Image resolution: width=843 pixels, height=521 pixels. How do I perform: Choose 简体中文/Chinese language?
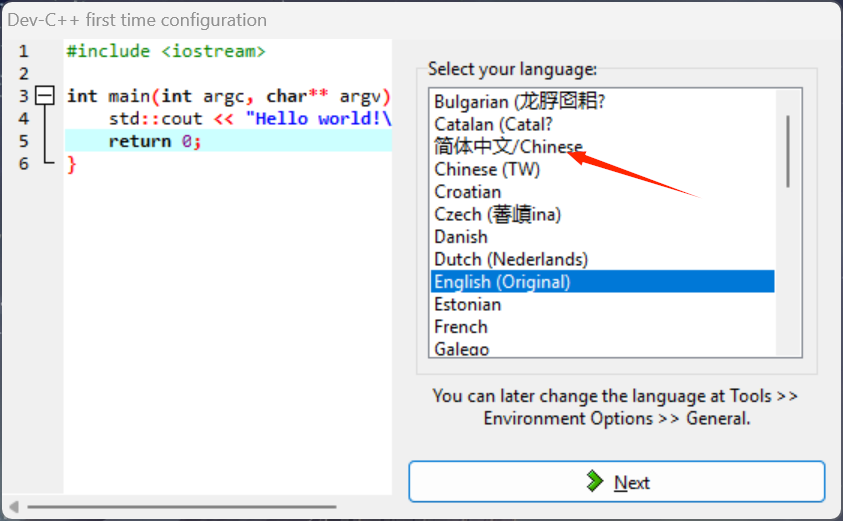pyautogui.click(x=602, y=147)
